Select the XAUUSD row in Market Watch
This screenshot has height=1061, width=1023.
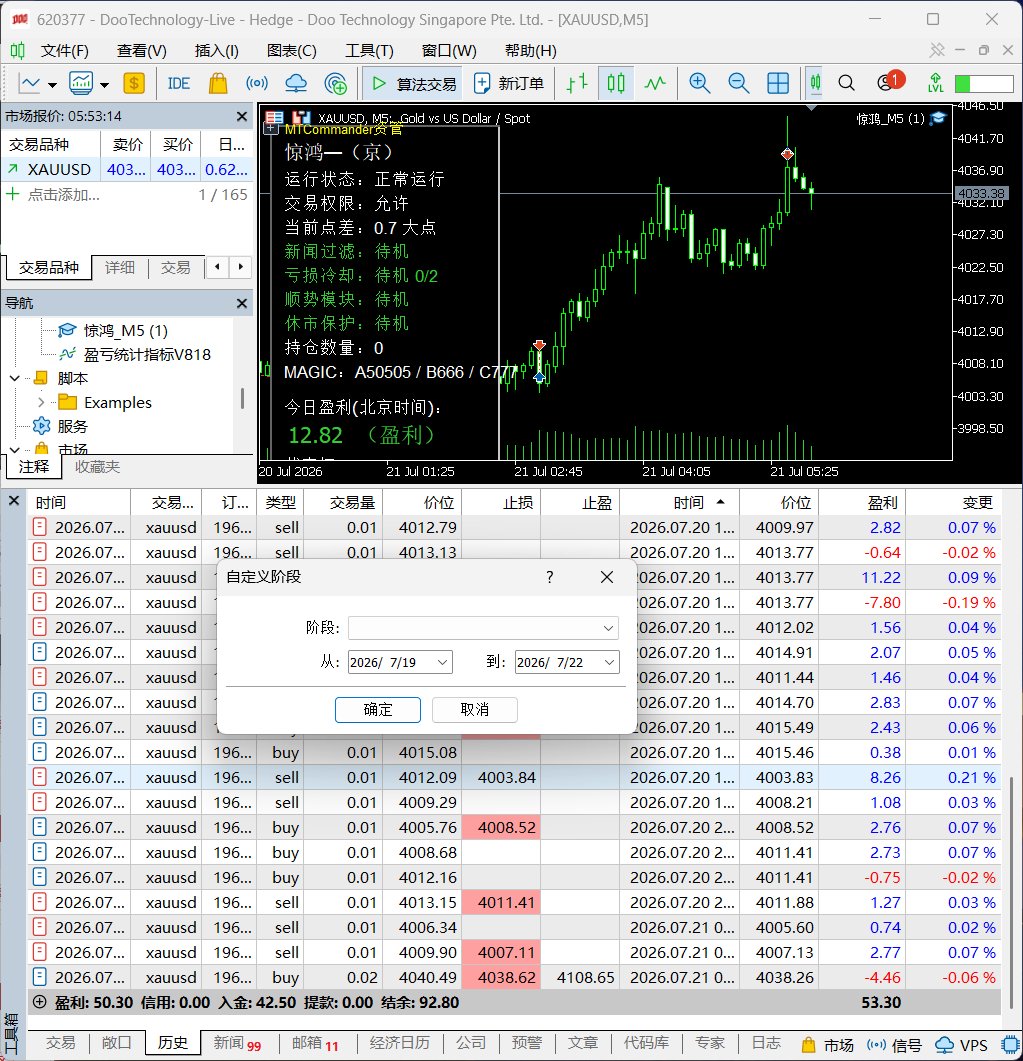point(127,169)
